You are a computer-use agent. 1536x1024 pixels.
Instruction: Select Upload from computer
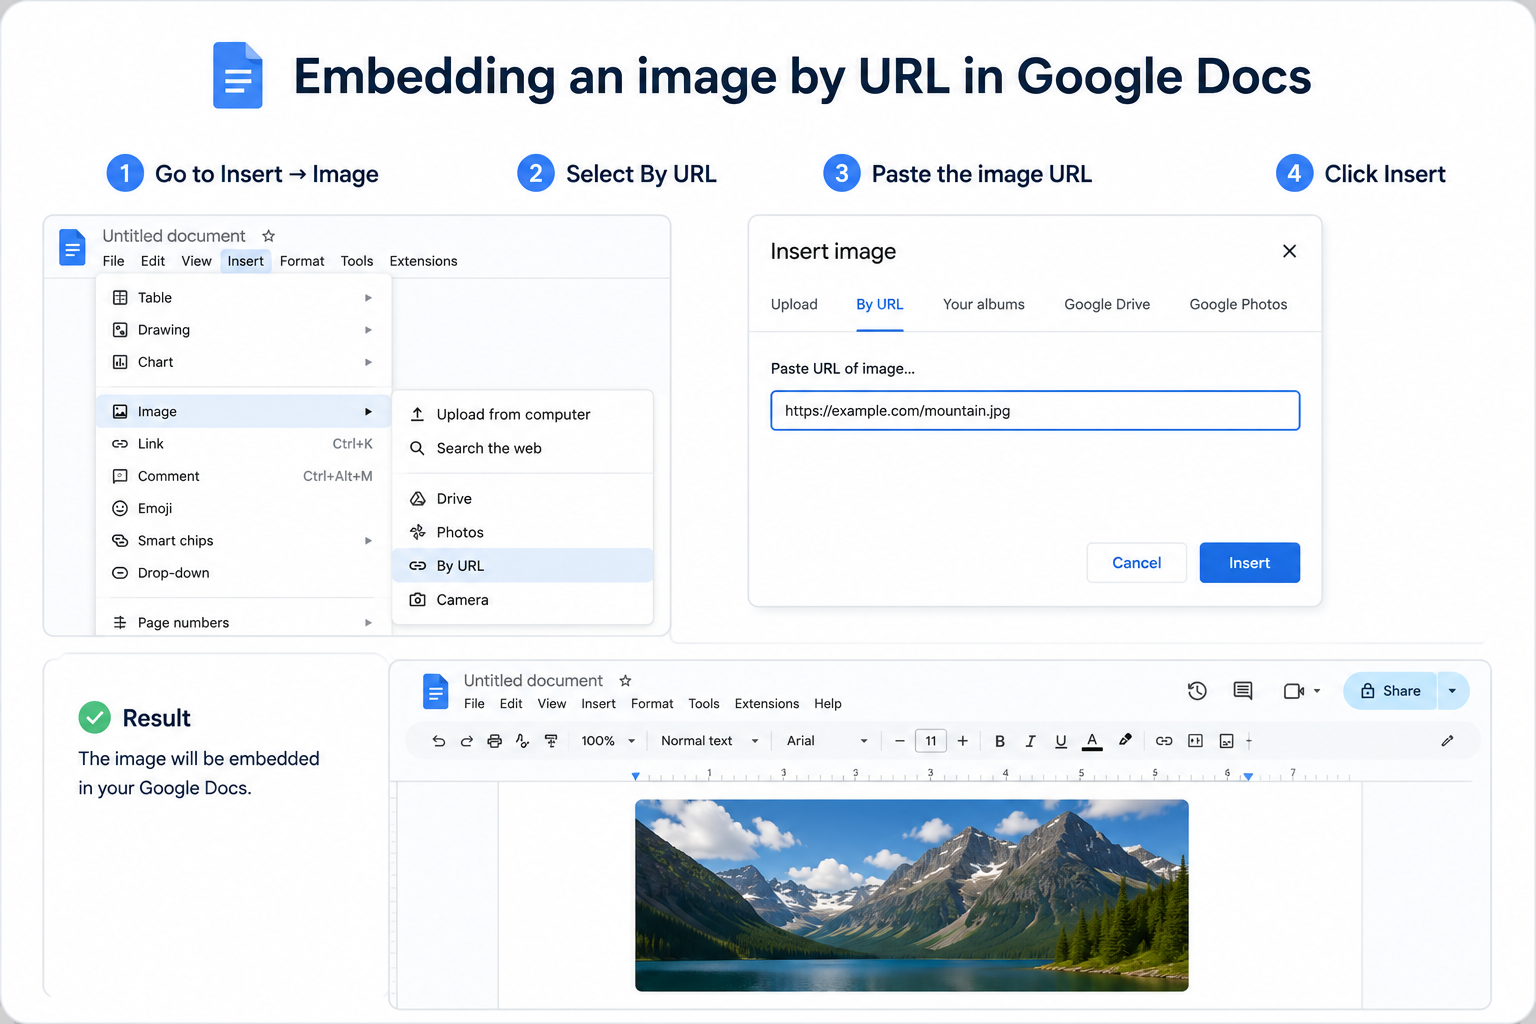(x=522, y=414)
